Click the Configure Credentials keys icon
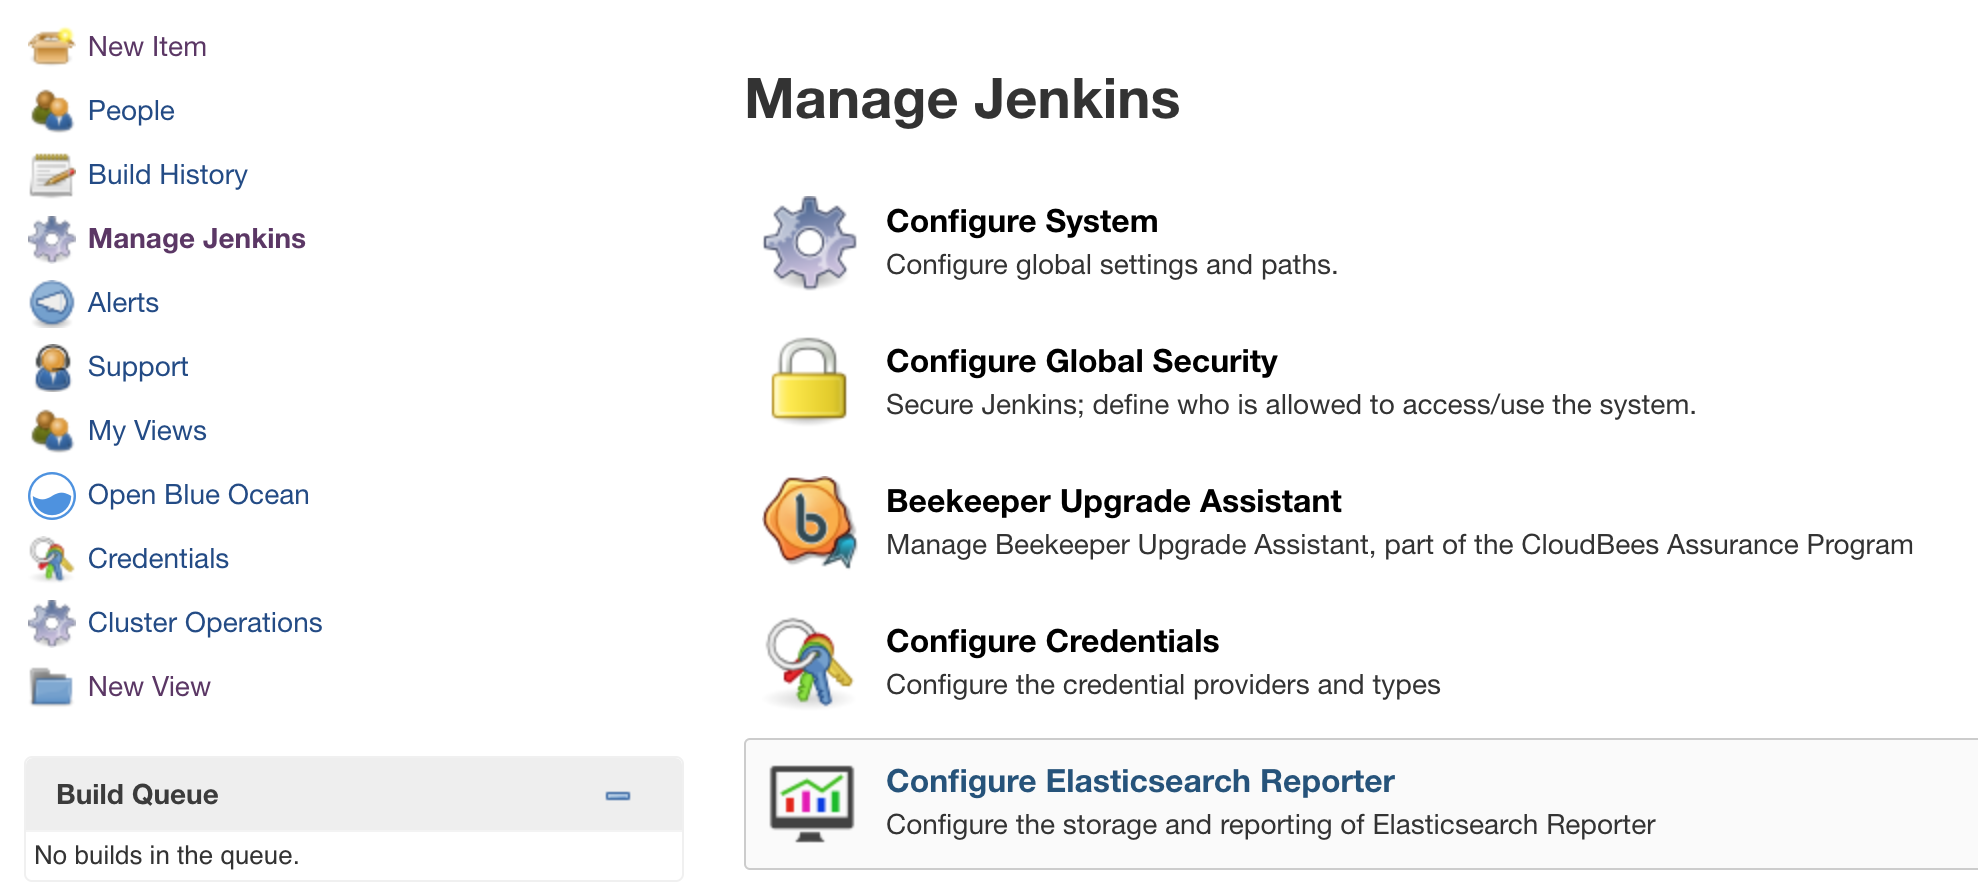This screenshot has height=884, width=1978. click(x=810, y=661)
